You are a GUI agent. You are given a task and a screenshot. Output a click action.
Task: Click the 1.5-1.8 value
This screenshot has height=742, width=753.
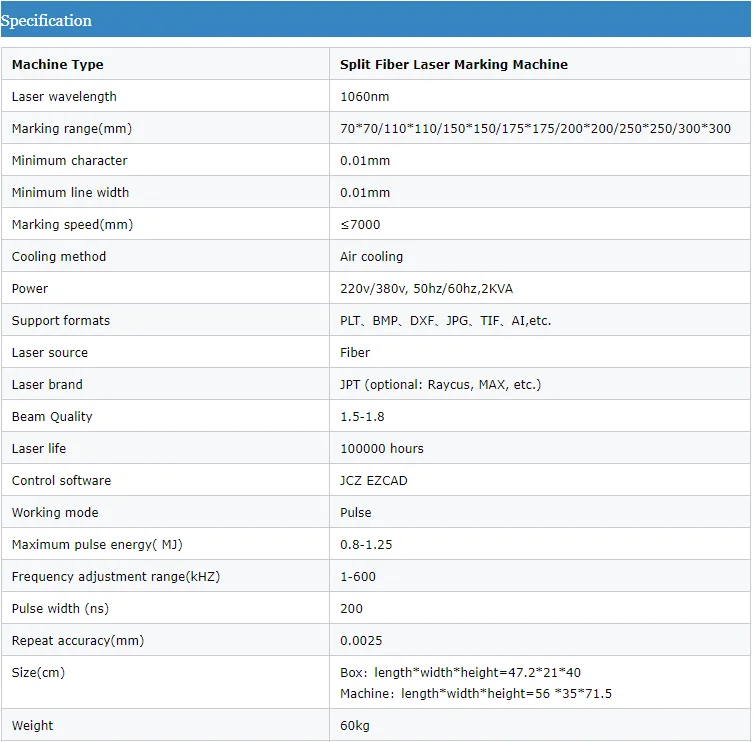pos(362,417)
